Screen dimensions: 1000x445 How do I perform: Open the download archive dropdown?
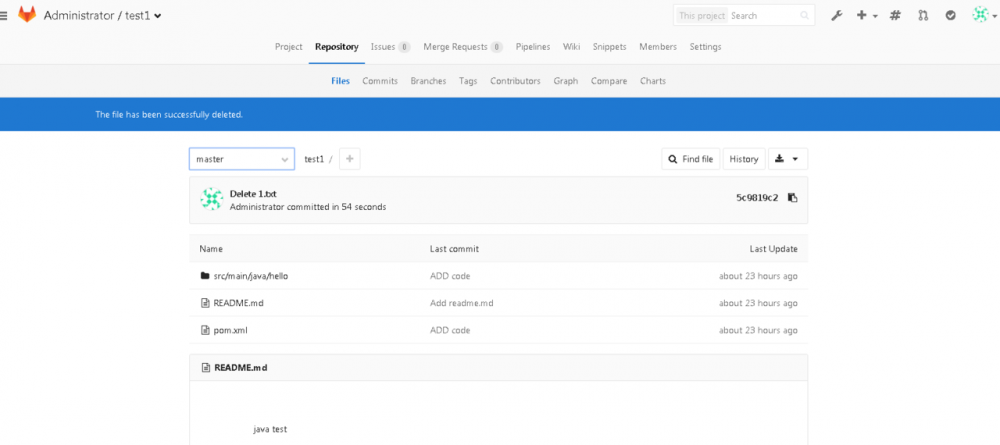coord(787,159)
